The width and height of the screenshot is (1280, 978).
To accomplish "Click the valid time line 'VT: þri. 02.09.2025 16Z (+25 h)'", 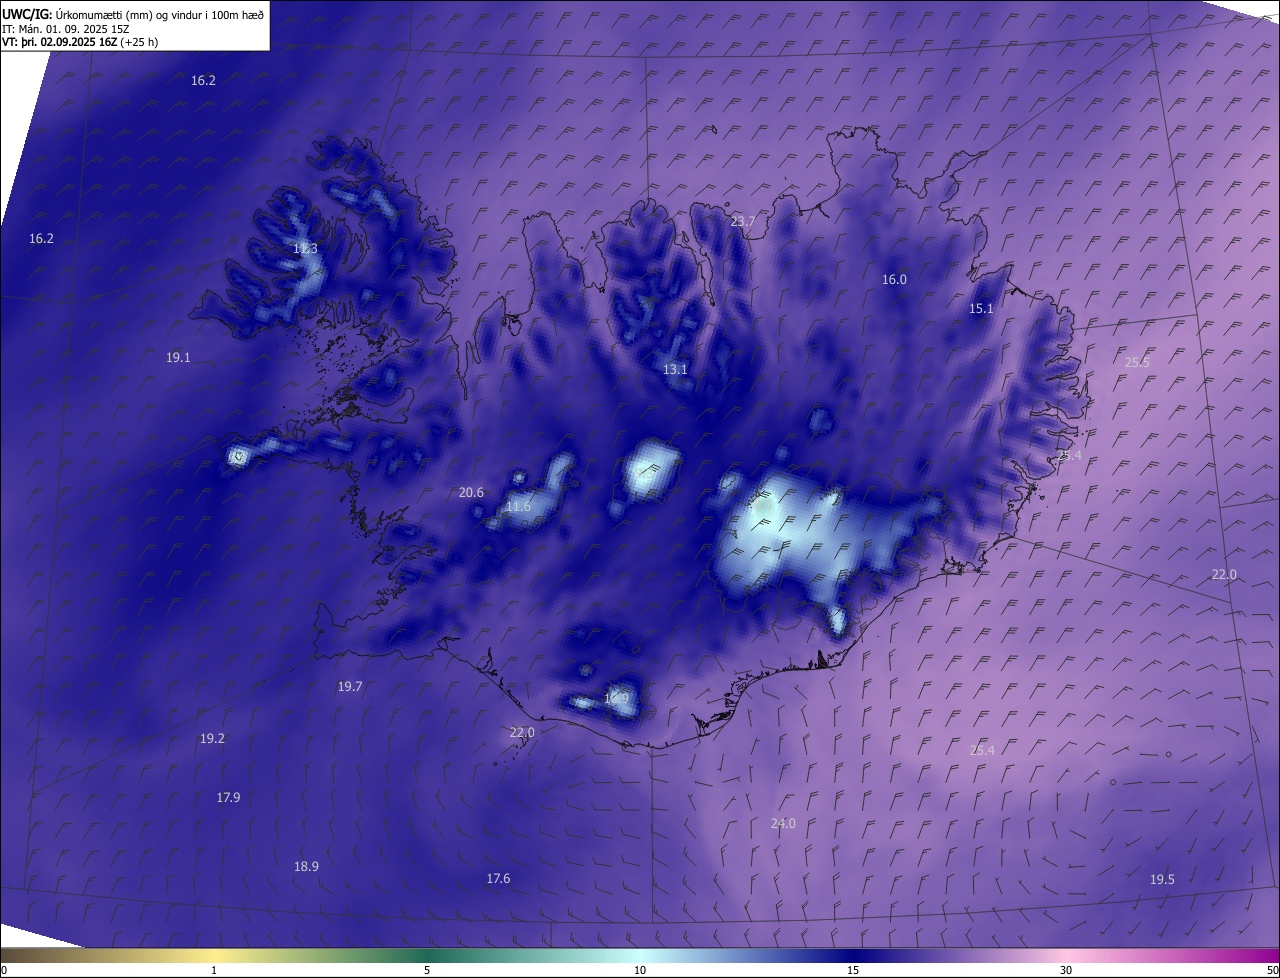I will click(x=80, y=42).
